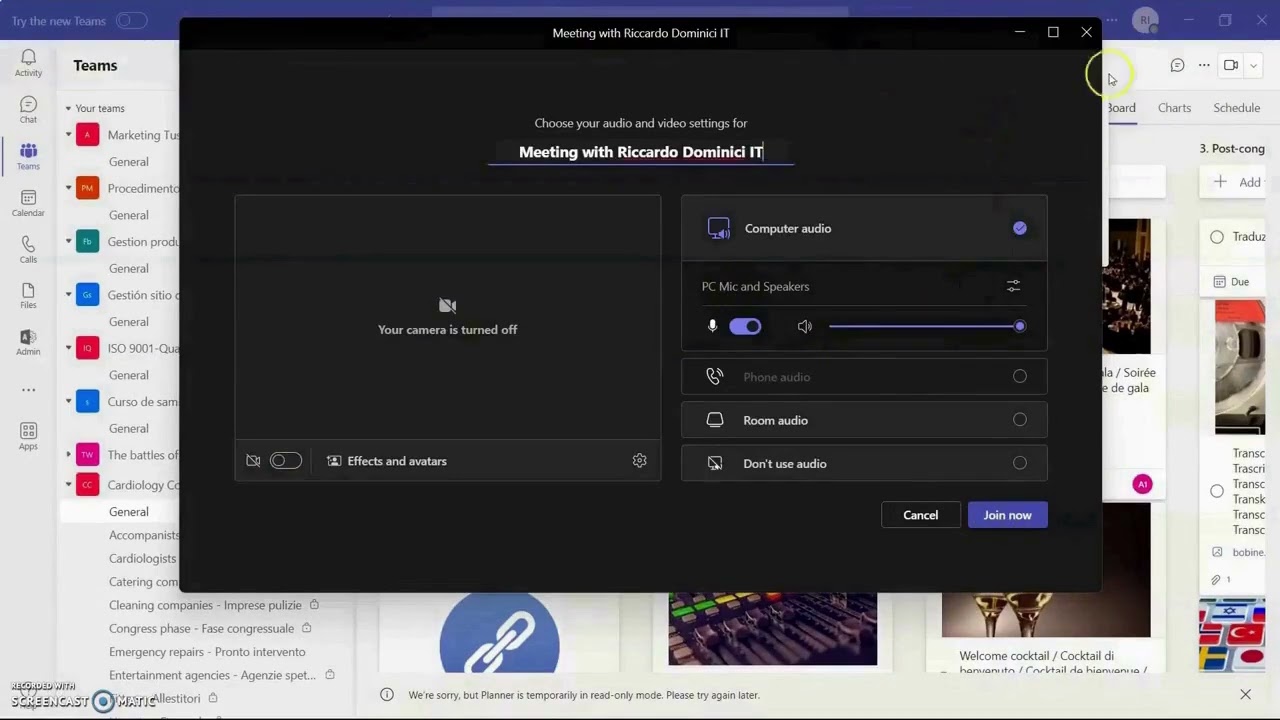Collapse the Gestión sitio team tree arrow
Screen dimensions: 1280x720
[x=68, y=295]
